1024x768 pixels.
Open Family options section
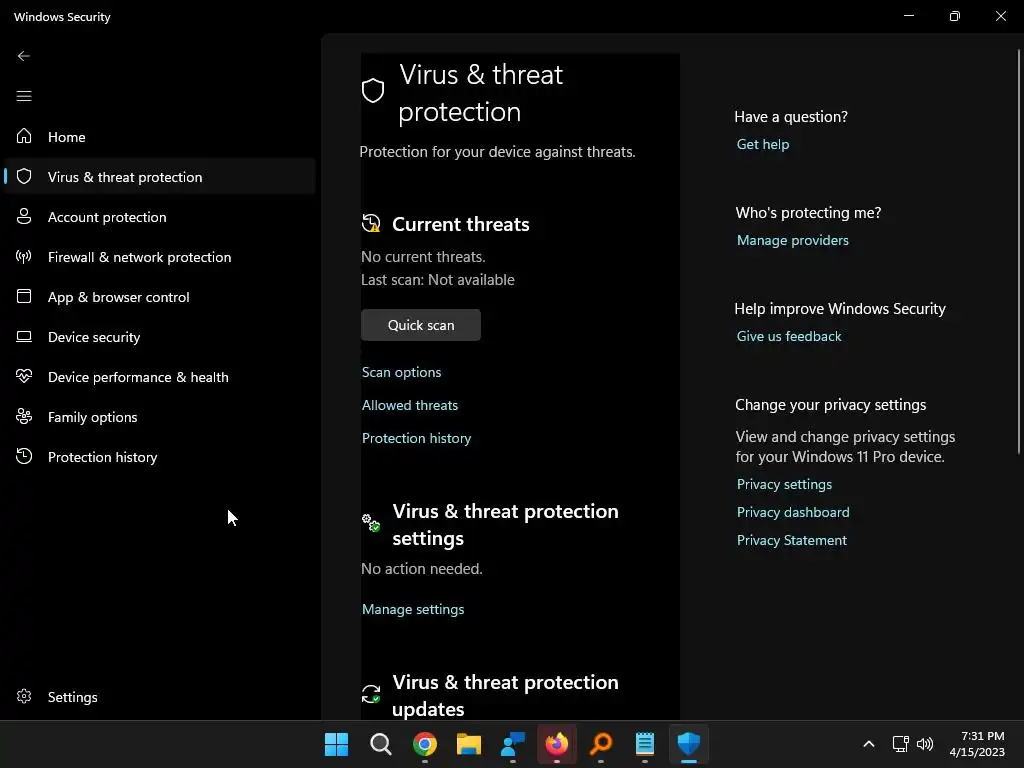pos(159,417)
